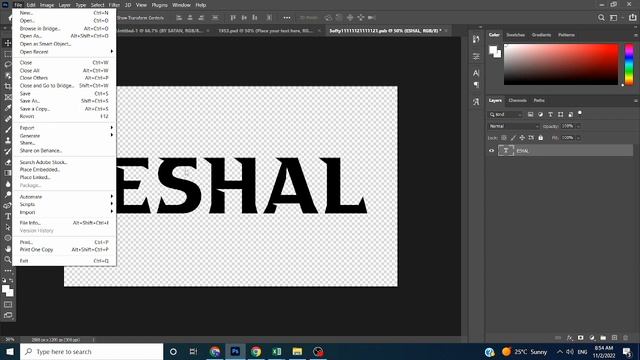
Task: Select the Frame tool
Action: [8, 97]
